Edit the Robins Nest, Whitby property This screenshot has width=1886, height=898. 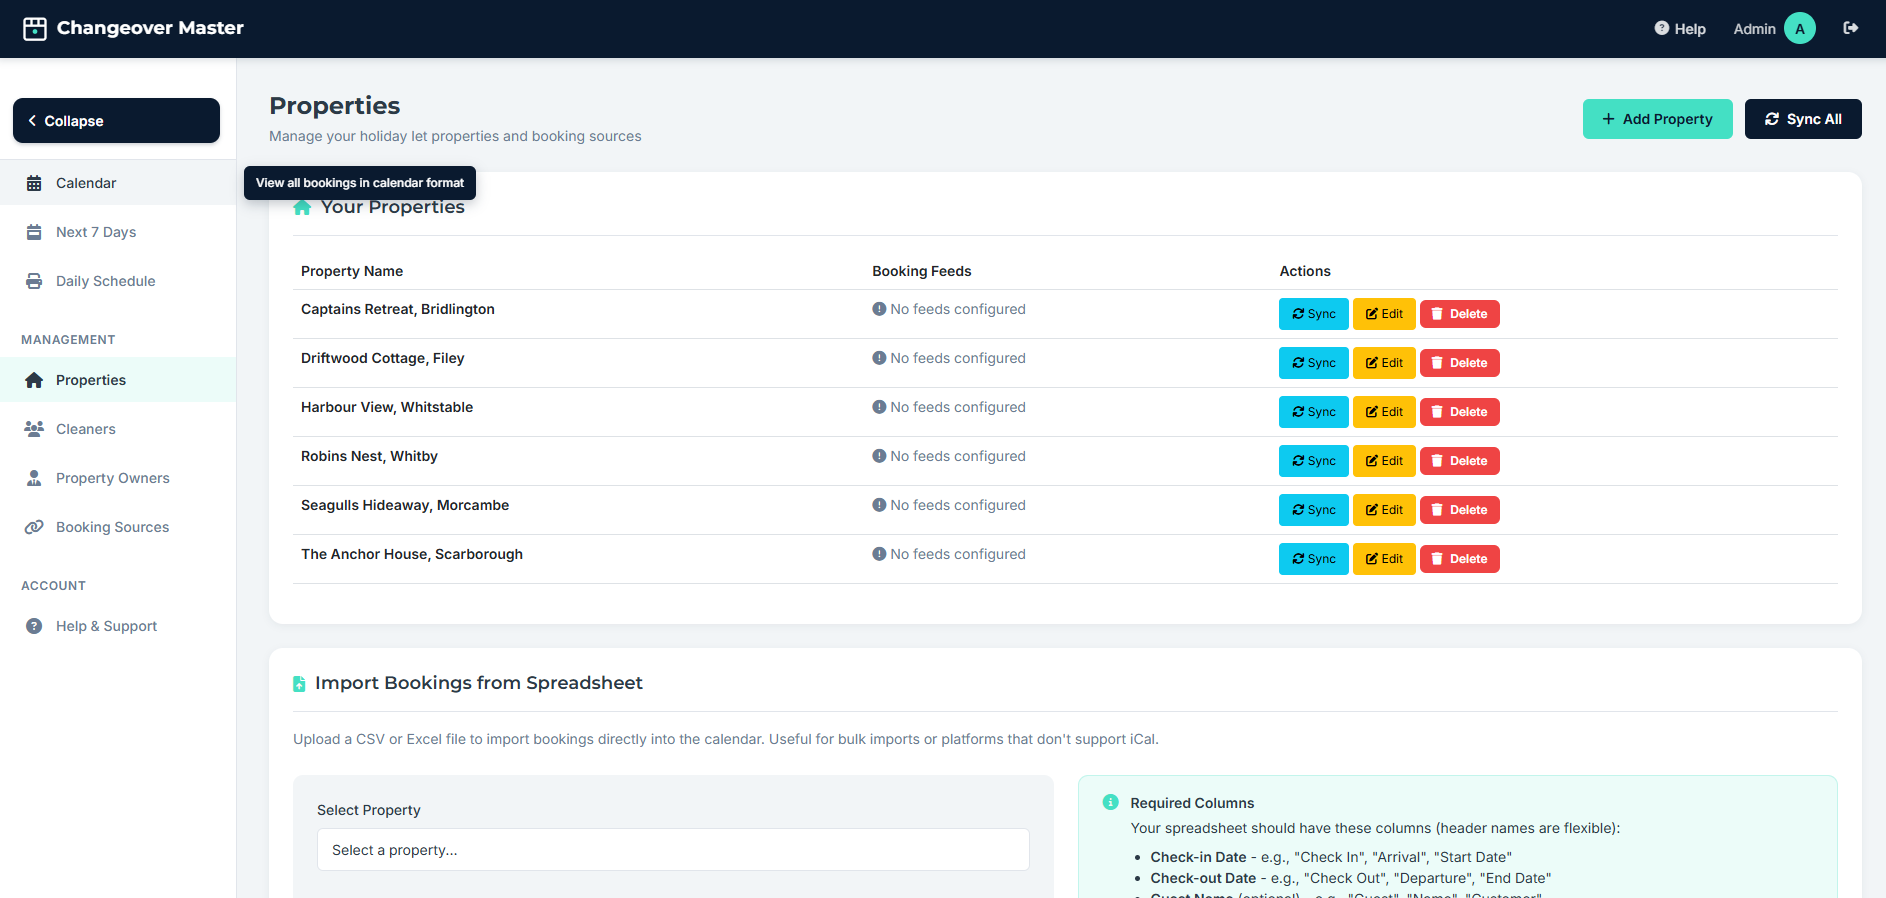click(1384, 461)
